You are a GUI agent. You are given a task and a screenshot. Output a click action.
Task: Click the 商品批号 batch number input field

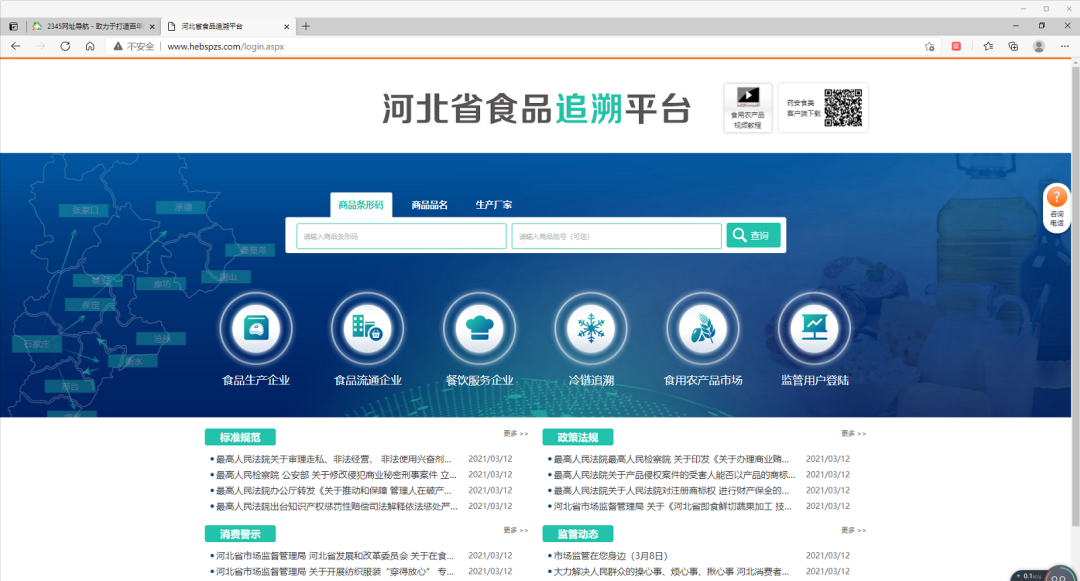click(x=616, y=236)
